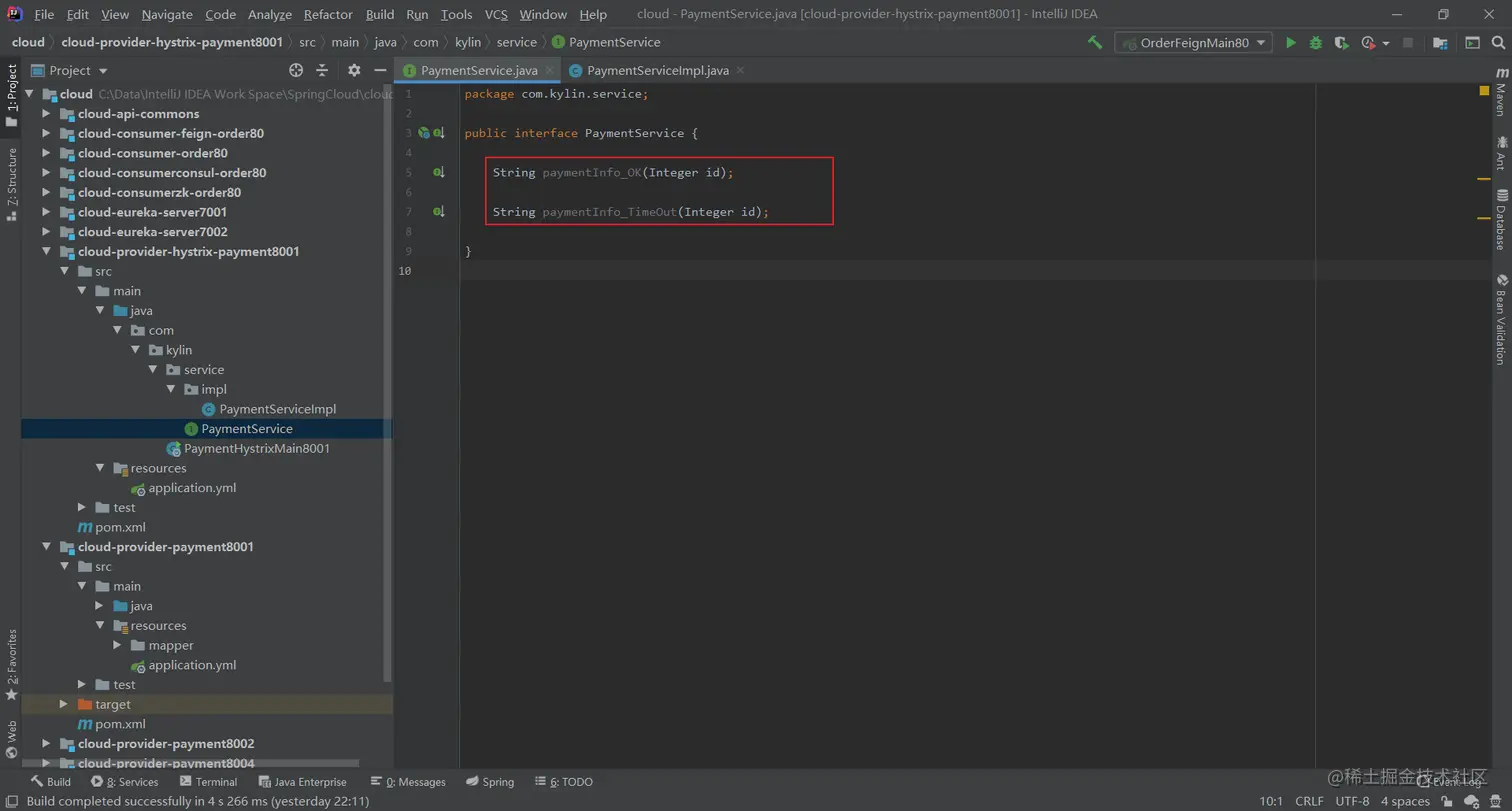This screenshot has height=811, width=1512.
Task: Click the kylin breadcrumb in navigation bar
Action: click(x=467, y=42)
